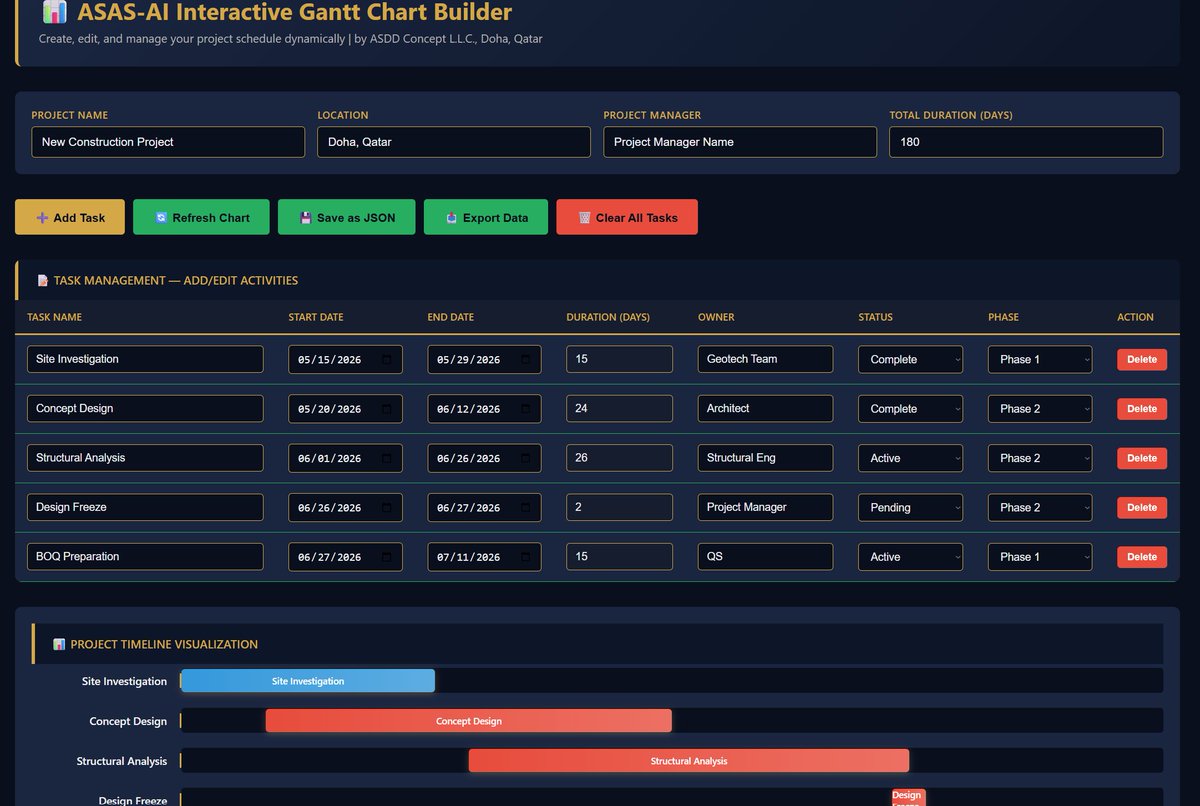
Task: Click the Export Data button
Action: click(486, 217)
